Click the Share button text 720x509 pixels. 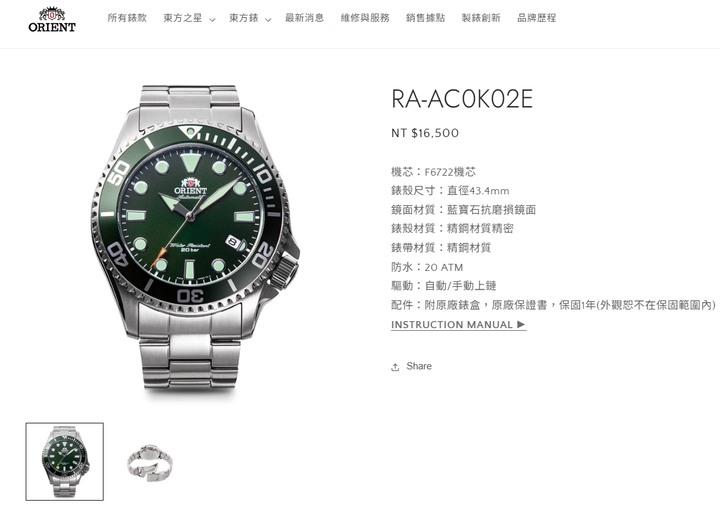[419, 366]
